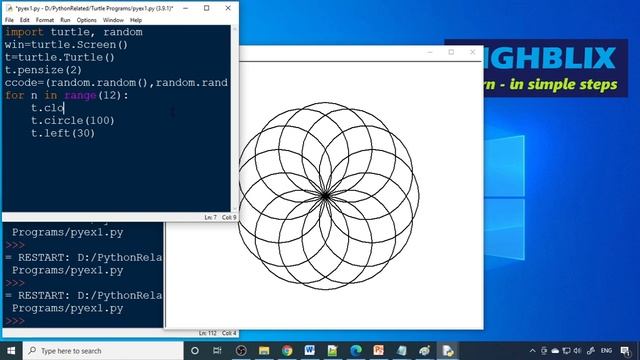640x360 pixels.
Task: Close the pyex1.py editor window
Action: point(228,8)
